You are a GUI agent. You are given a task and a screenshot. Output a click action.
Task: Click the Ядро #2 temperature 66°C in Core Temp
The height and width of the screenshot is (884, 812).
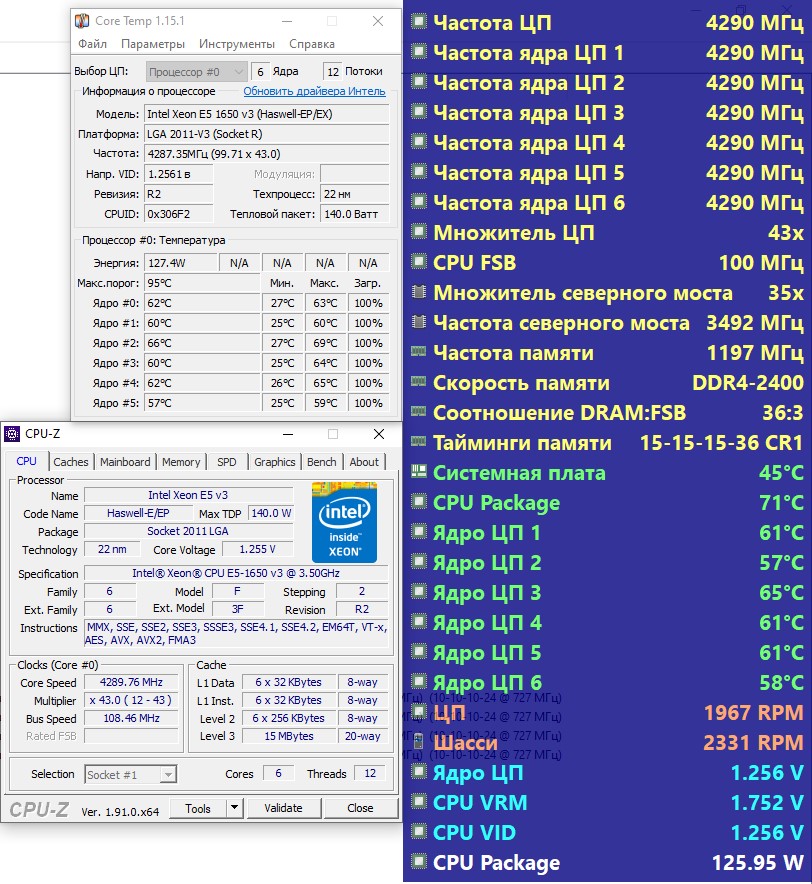point(202,343)
